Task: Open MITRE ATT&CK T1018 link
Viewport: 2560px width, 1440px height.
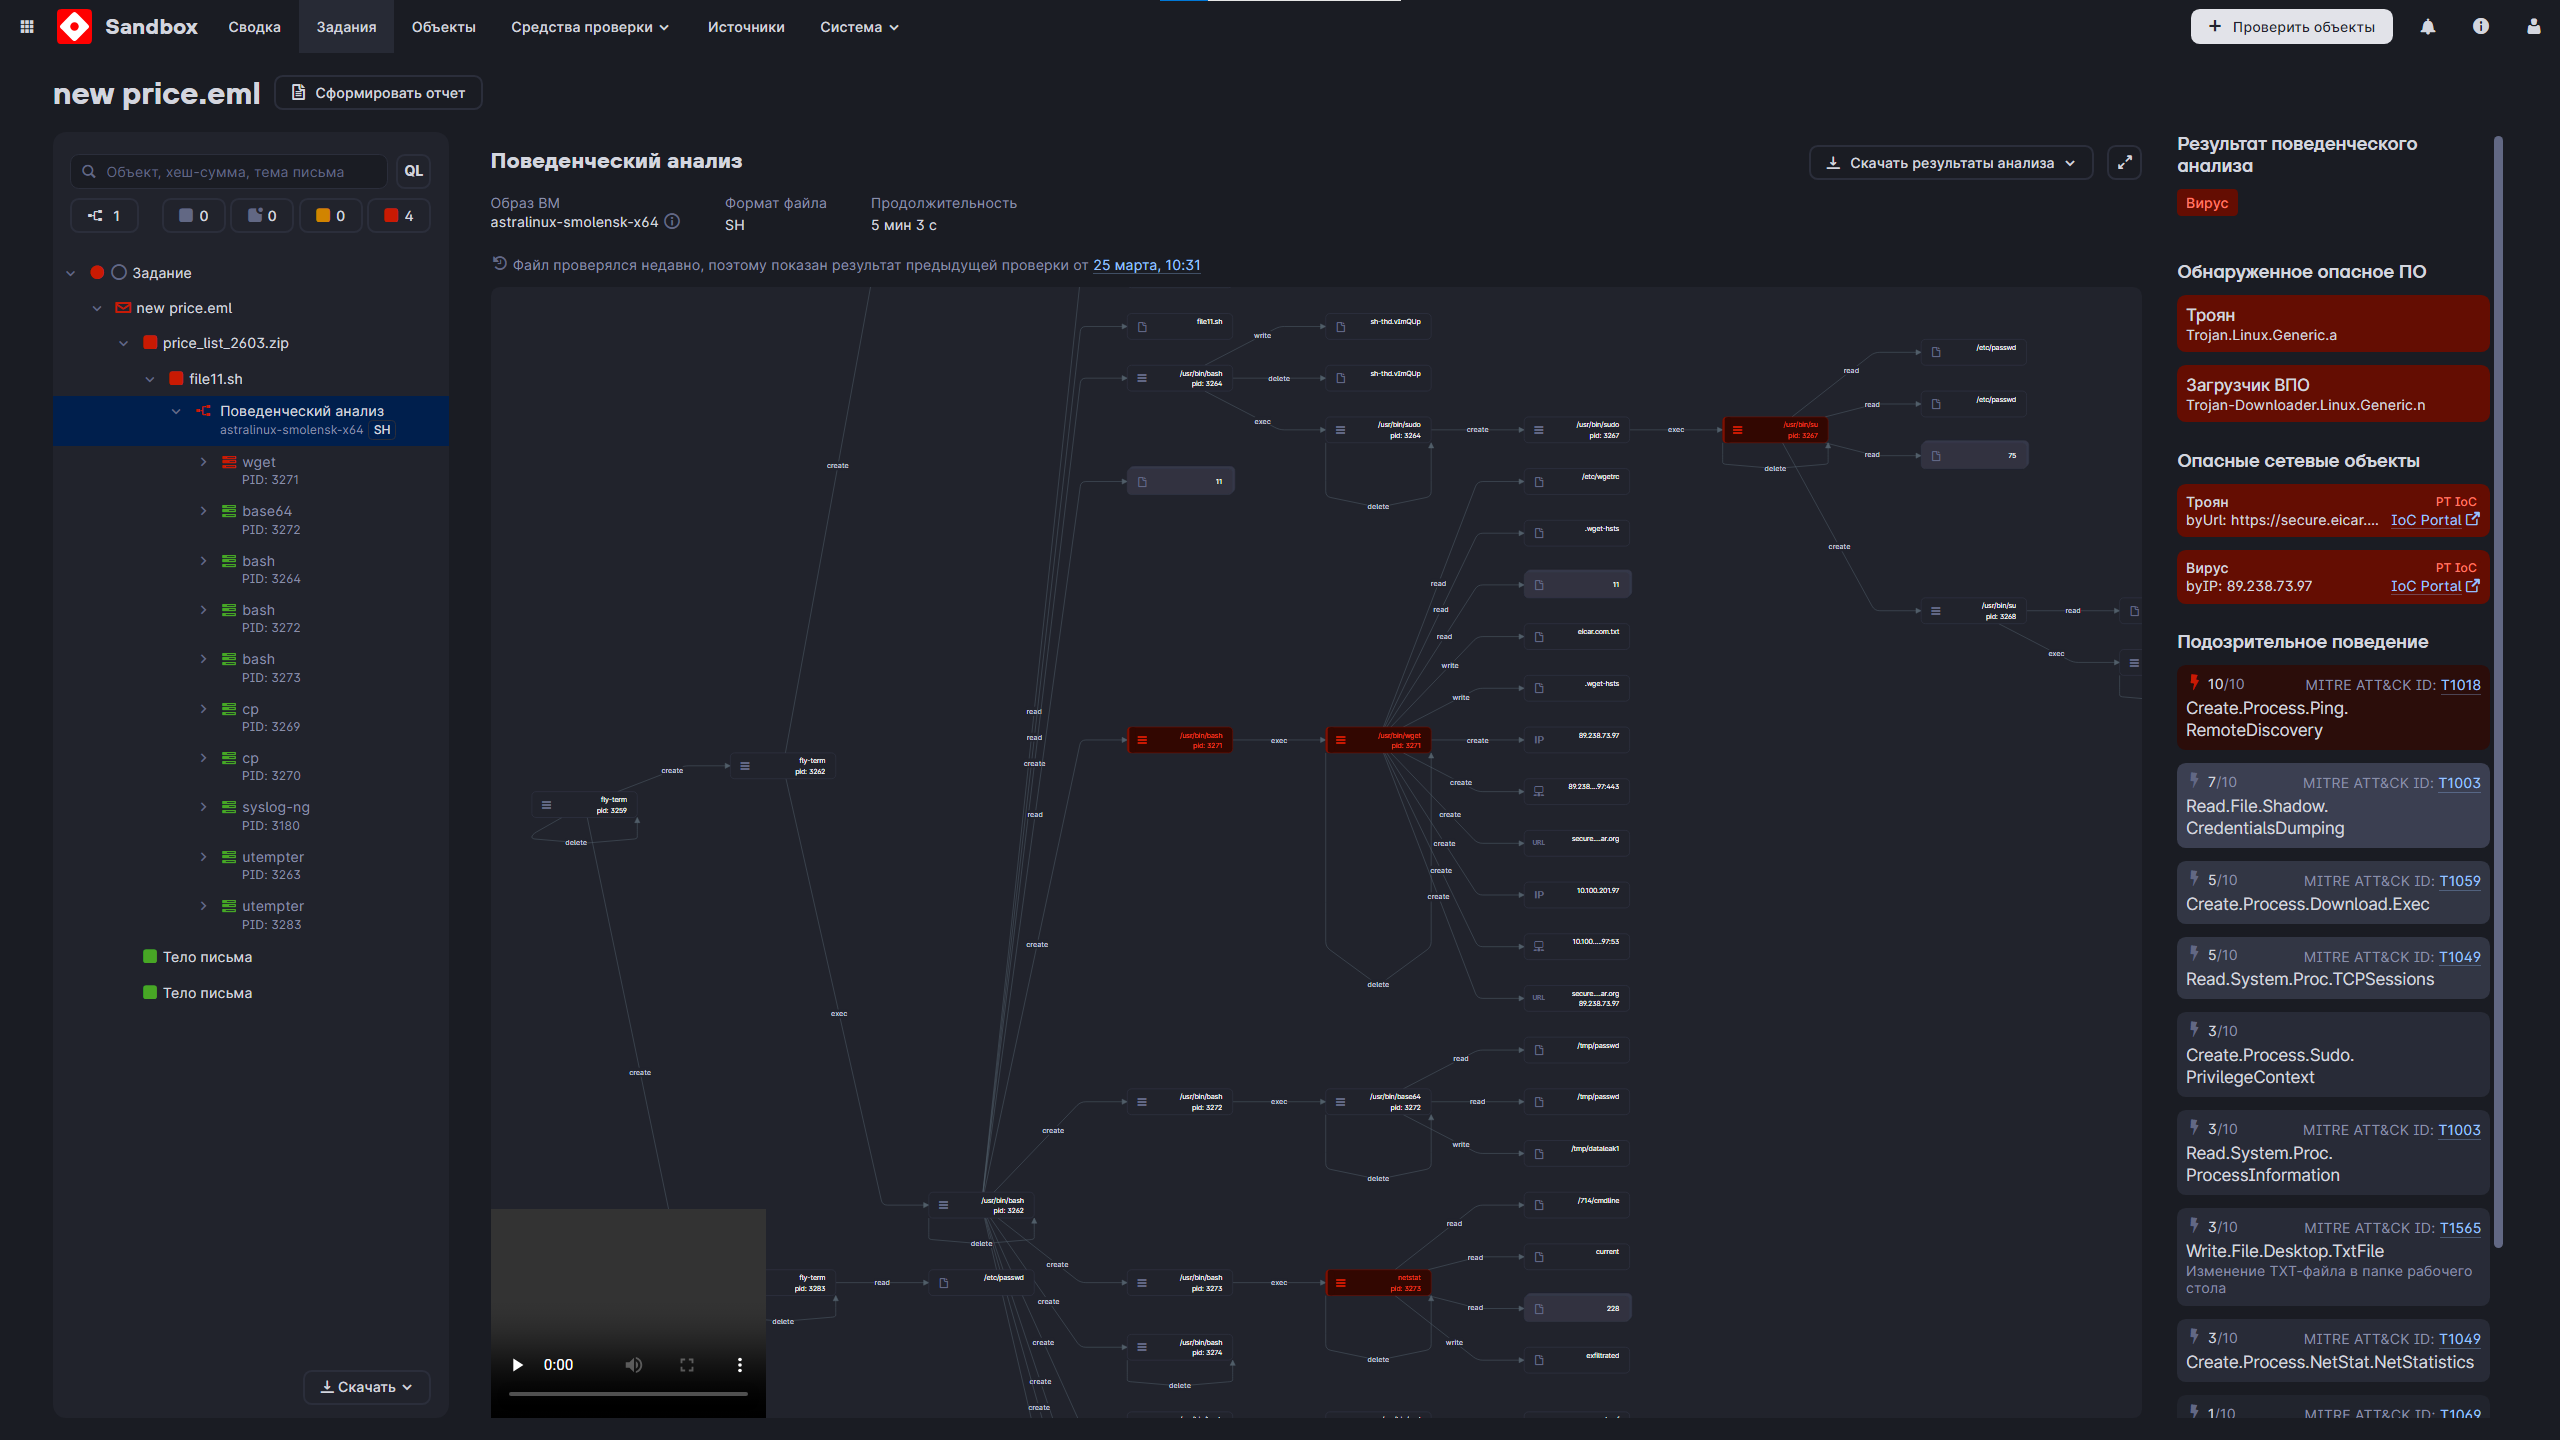Action: coord(2460,685)
